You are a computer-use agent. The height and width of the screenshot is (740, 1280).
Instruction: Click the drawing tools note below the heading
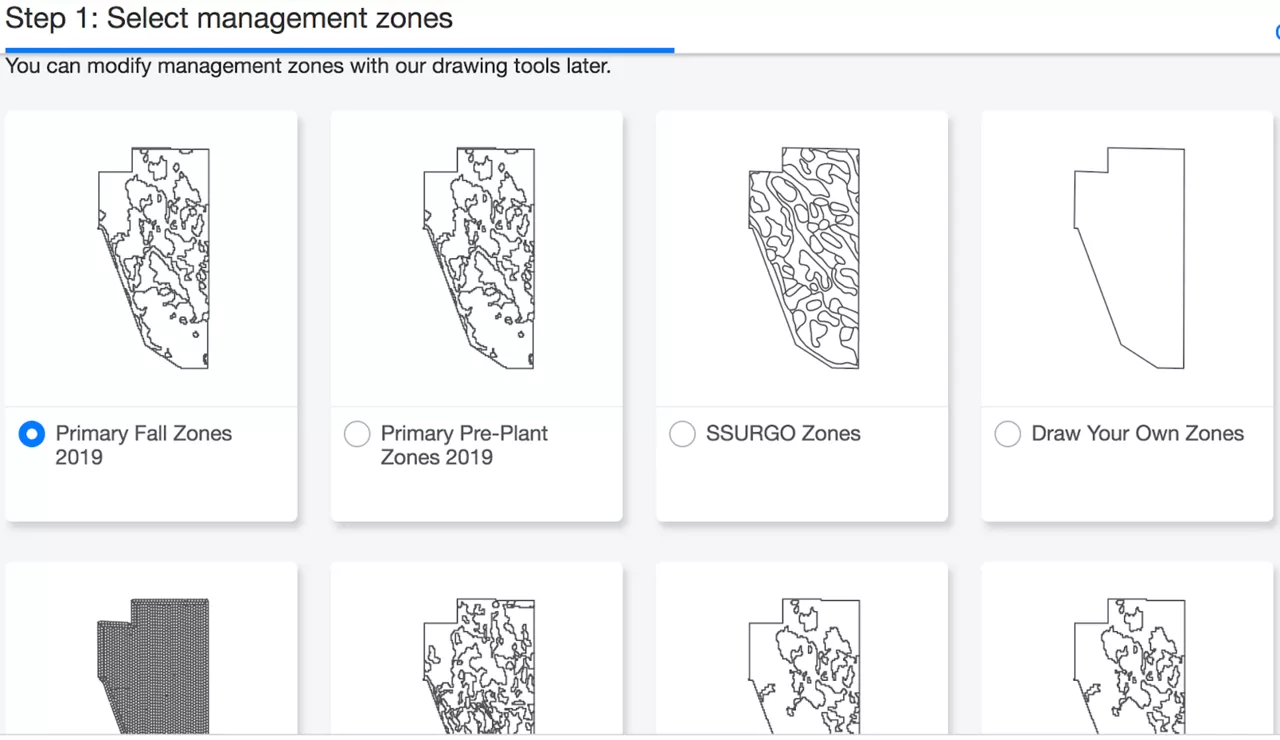point(308,67)
